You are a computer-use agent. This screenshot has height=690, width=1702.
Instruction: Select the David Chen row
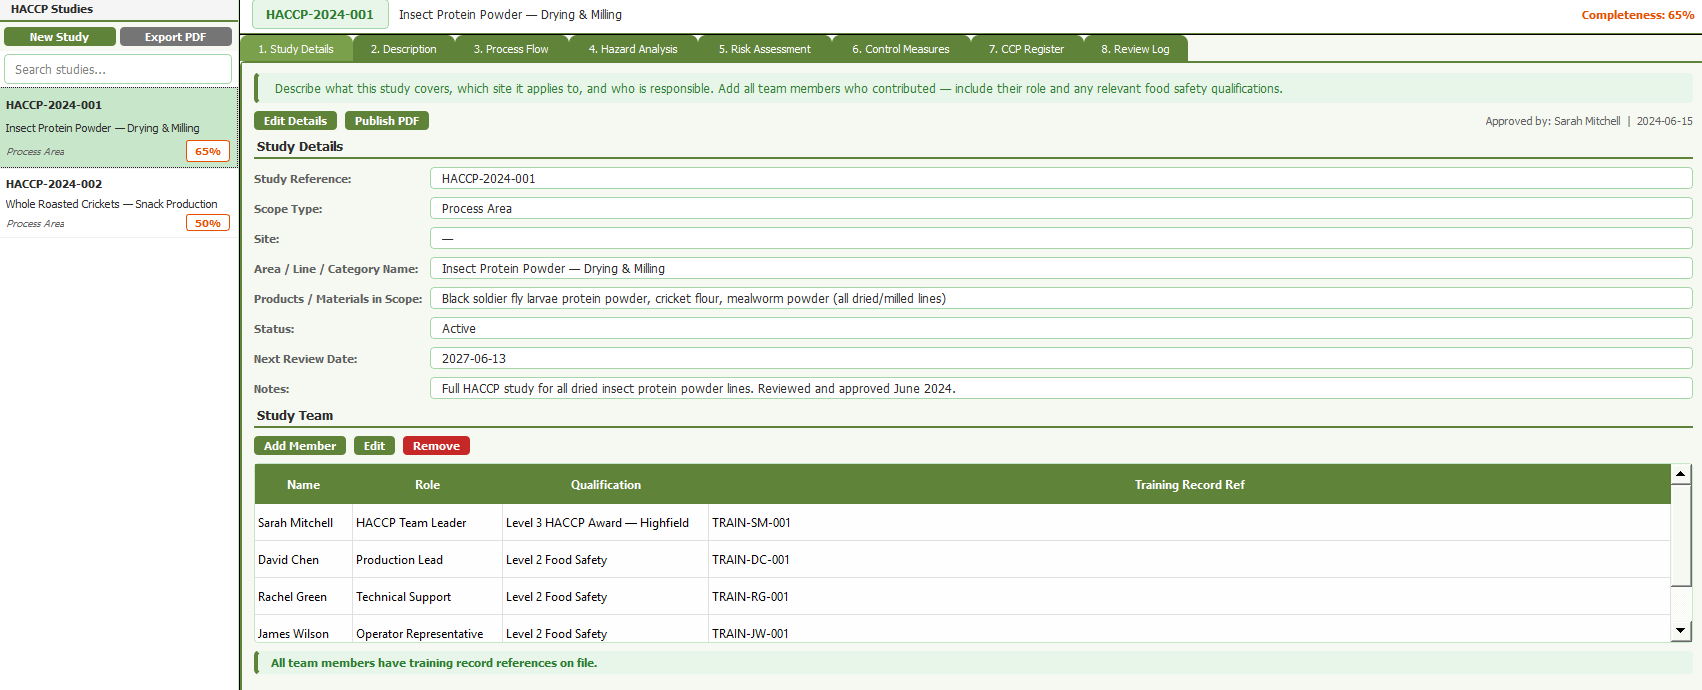pos(962,559)
